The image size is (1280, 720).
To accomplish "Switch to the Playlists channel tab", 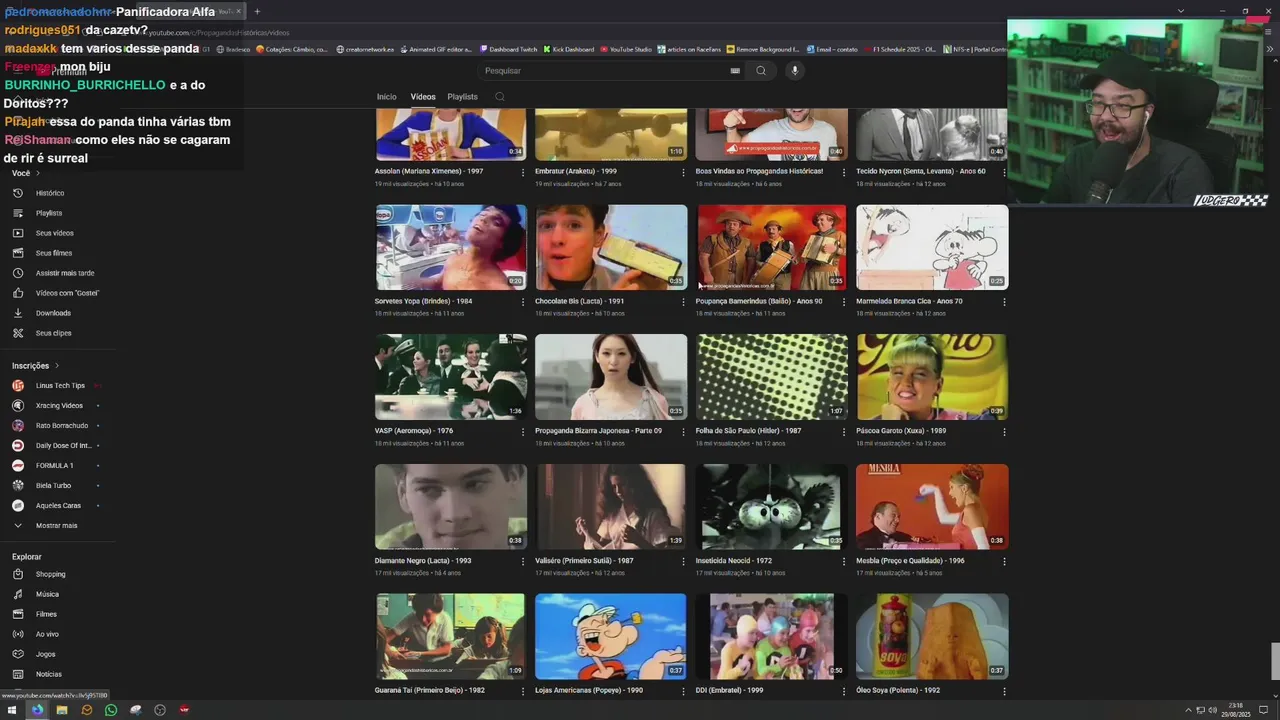I will click(x=462, y=97).
